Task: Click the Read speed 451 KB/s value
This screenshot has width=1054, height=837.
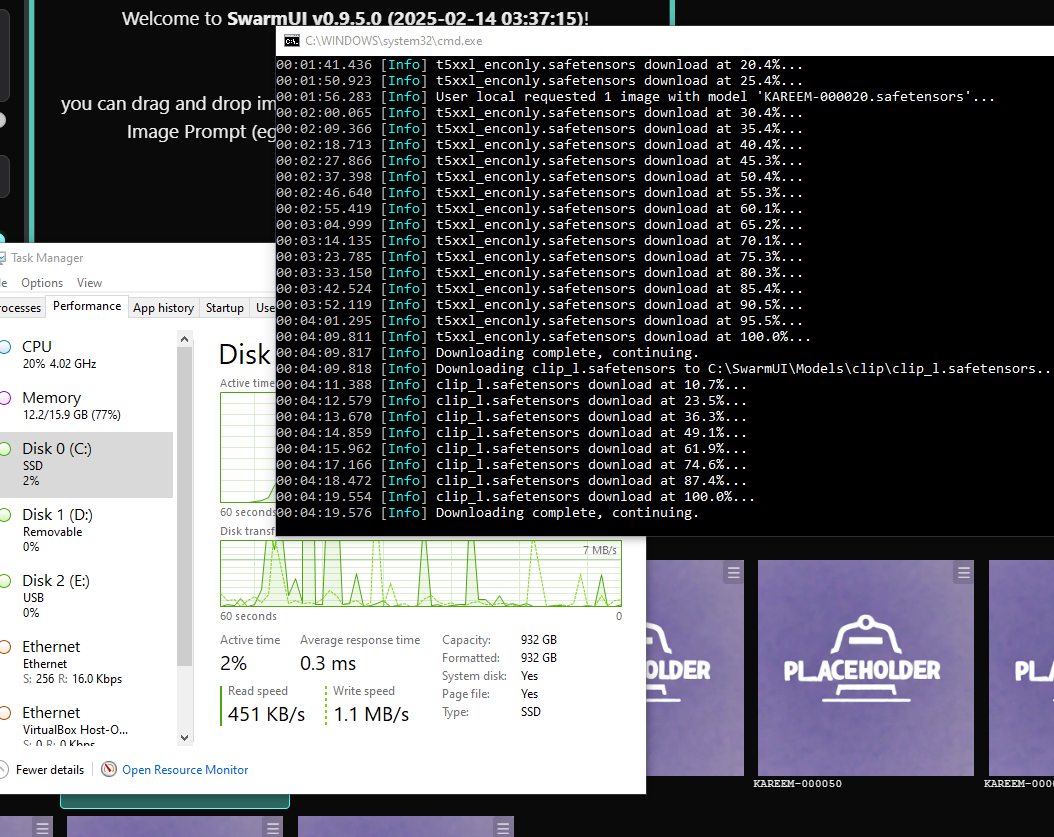Action: click(266, 714)
